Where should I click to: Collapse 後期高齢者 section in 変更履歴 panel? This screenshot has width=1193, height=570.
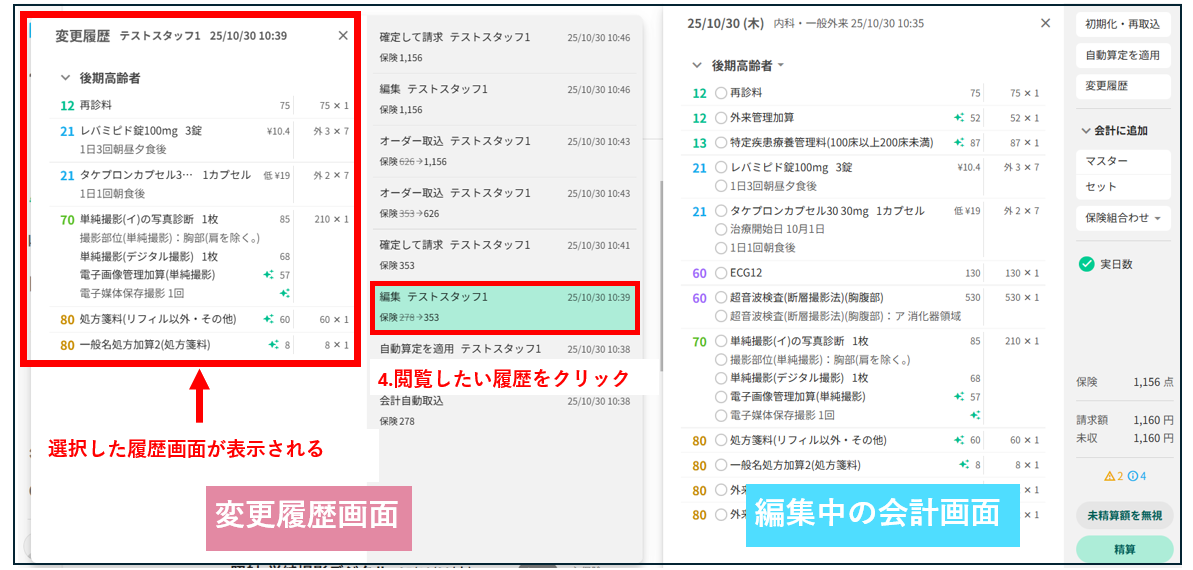65,78
